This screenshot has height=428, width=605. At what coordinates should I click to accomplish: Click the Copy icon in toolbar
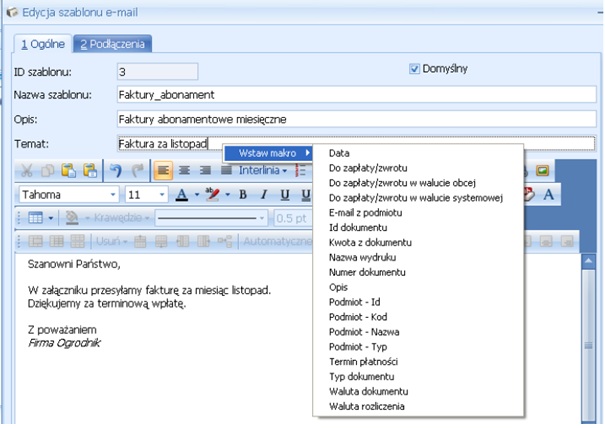[47, 171]
